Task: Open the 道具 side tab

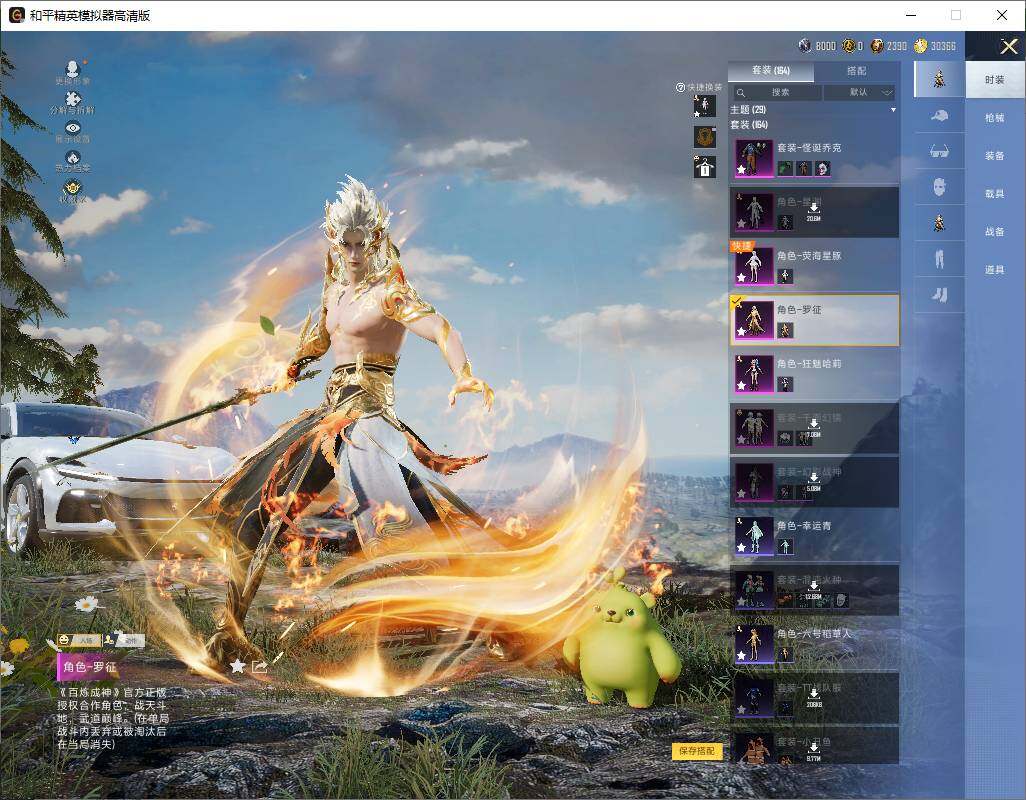Action: pyautogui.click(x=995, y=270)
